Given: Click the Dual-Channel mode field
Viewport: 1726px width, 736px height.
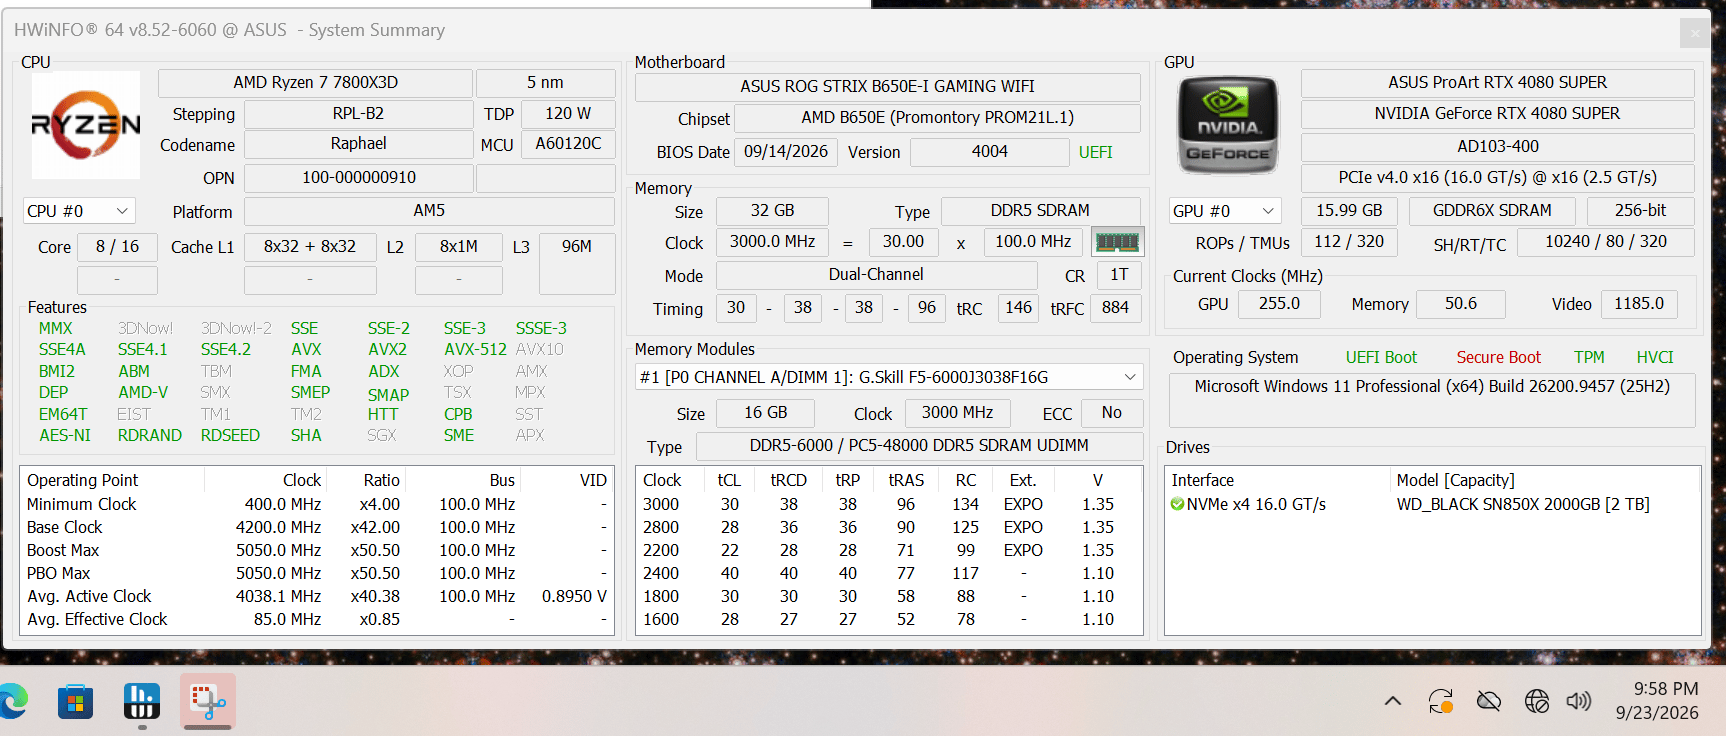Looking at the screenshot, I should pos(876,275).
